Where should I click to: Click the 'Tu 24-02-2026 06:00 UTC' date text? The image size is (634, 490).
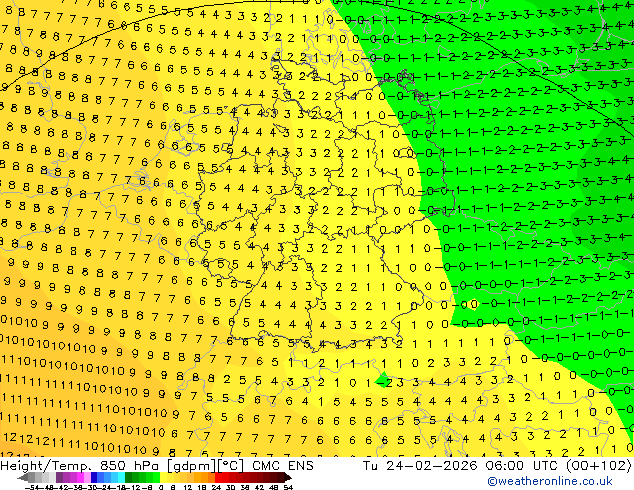[x=460, y=466]
